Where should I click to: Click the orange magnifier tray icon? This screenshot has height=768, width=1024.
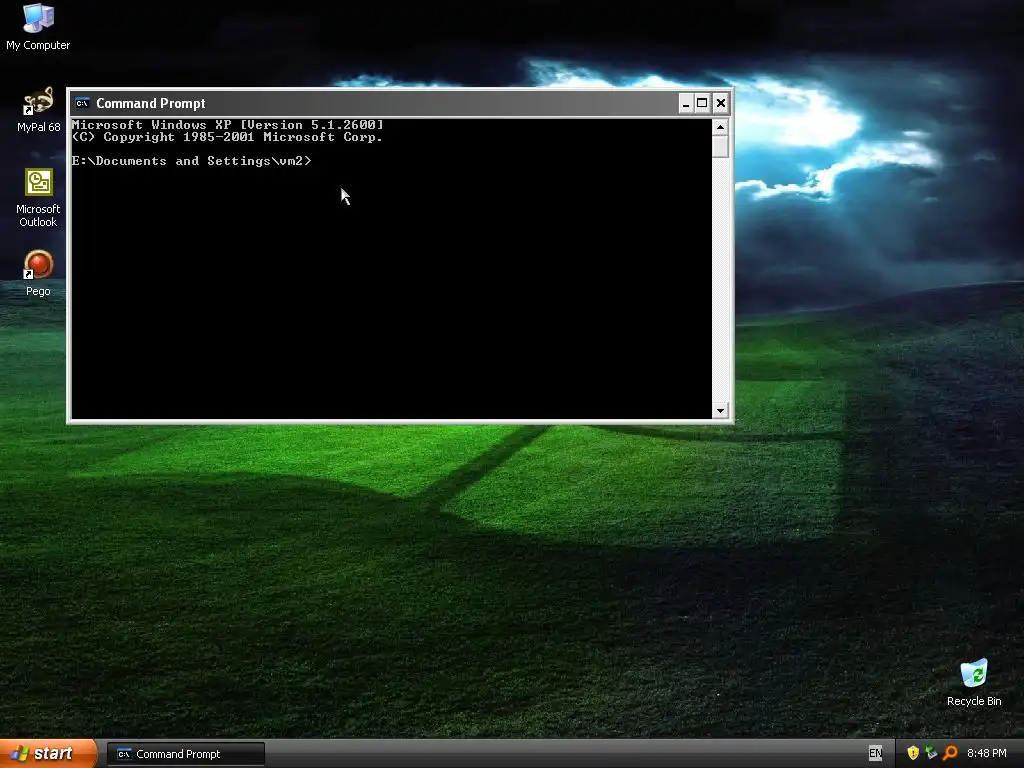[950, 753]
